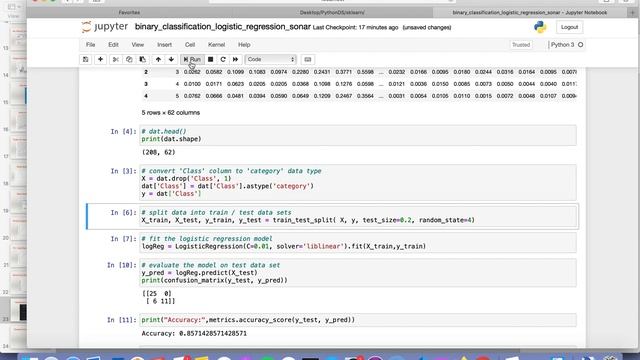Run the selected cell
640x360 pixels.
coord(192,59)
